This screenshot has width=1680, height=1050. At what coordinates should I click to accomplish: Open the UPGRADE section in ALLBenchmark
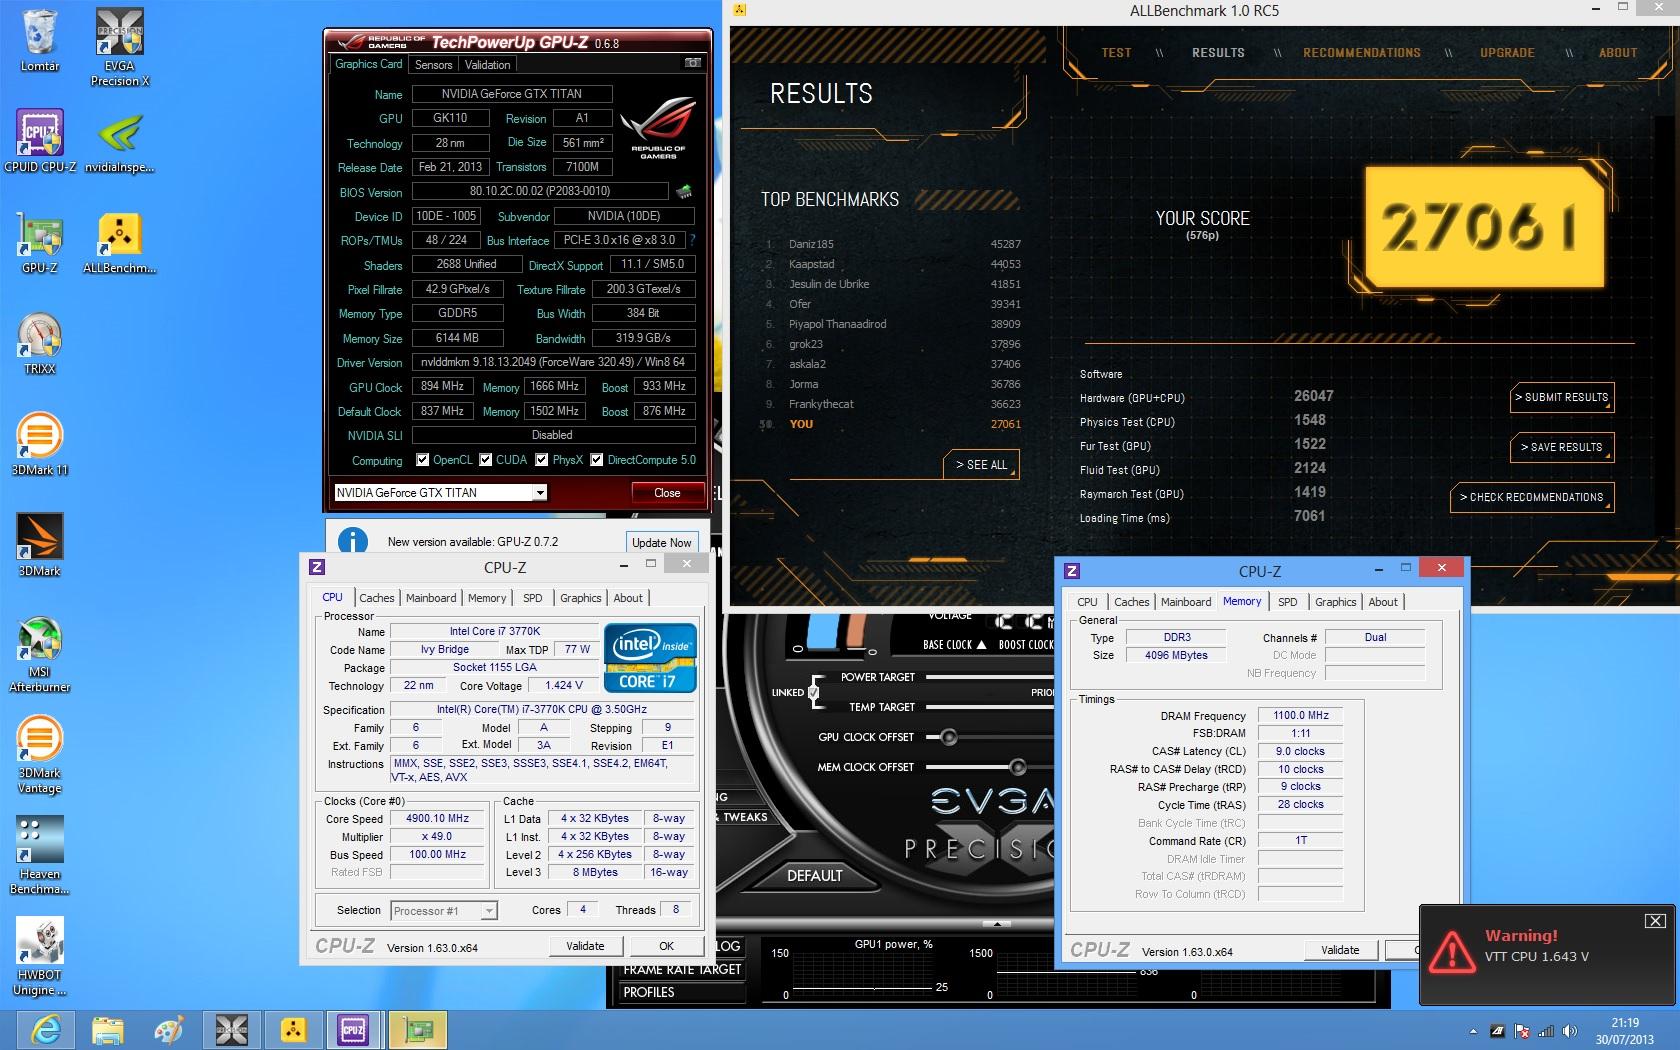tap(1508, 53)
